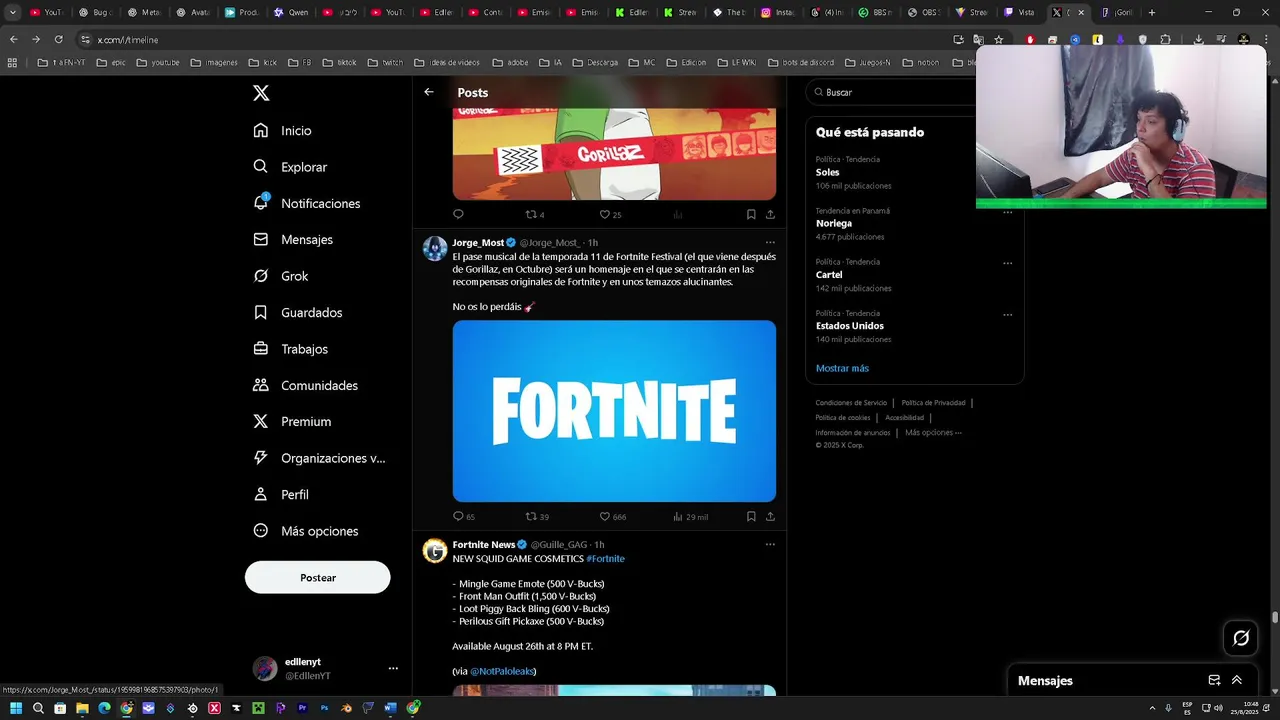Screen dimensions: 1280x720
Task: Like the Jorge_Most post with 686 likes
Action: pos(612,517)
